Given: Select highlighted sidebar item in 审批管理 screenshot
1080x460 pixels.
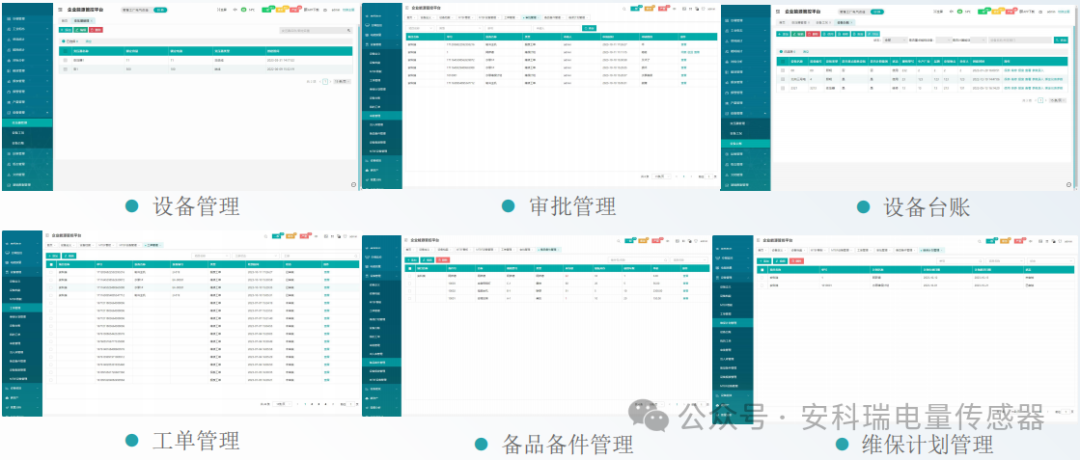Looking at the screenshot, I should tap(382, 116).
